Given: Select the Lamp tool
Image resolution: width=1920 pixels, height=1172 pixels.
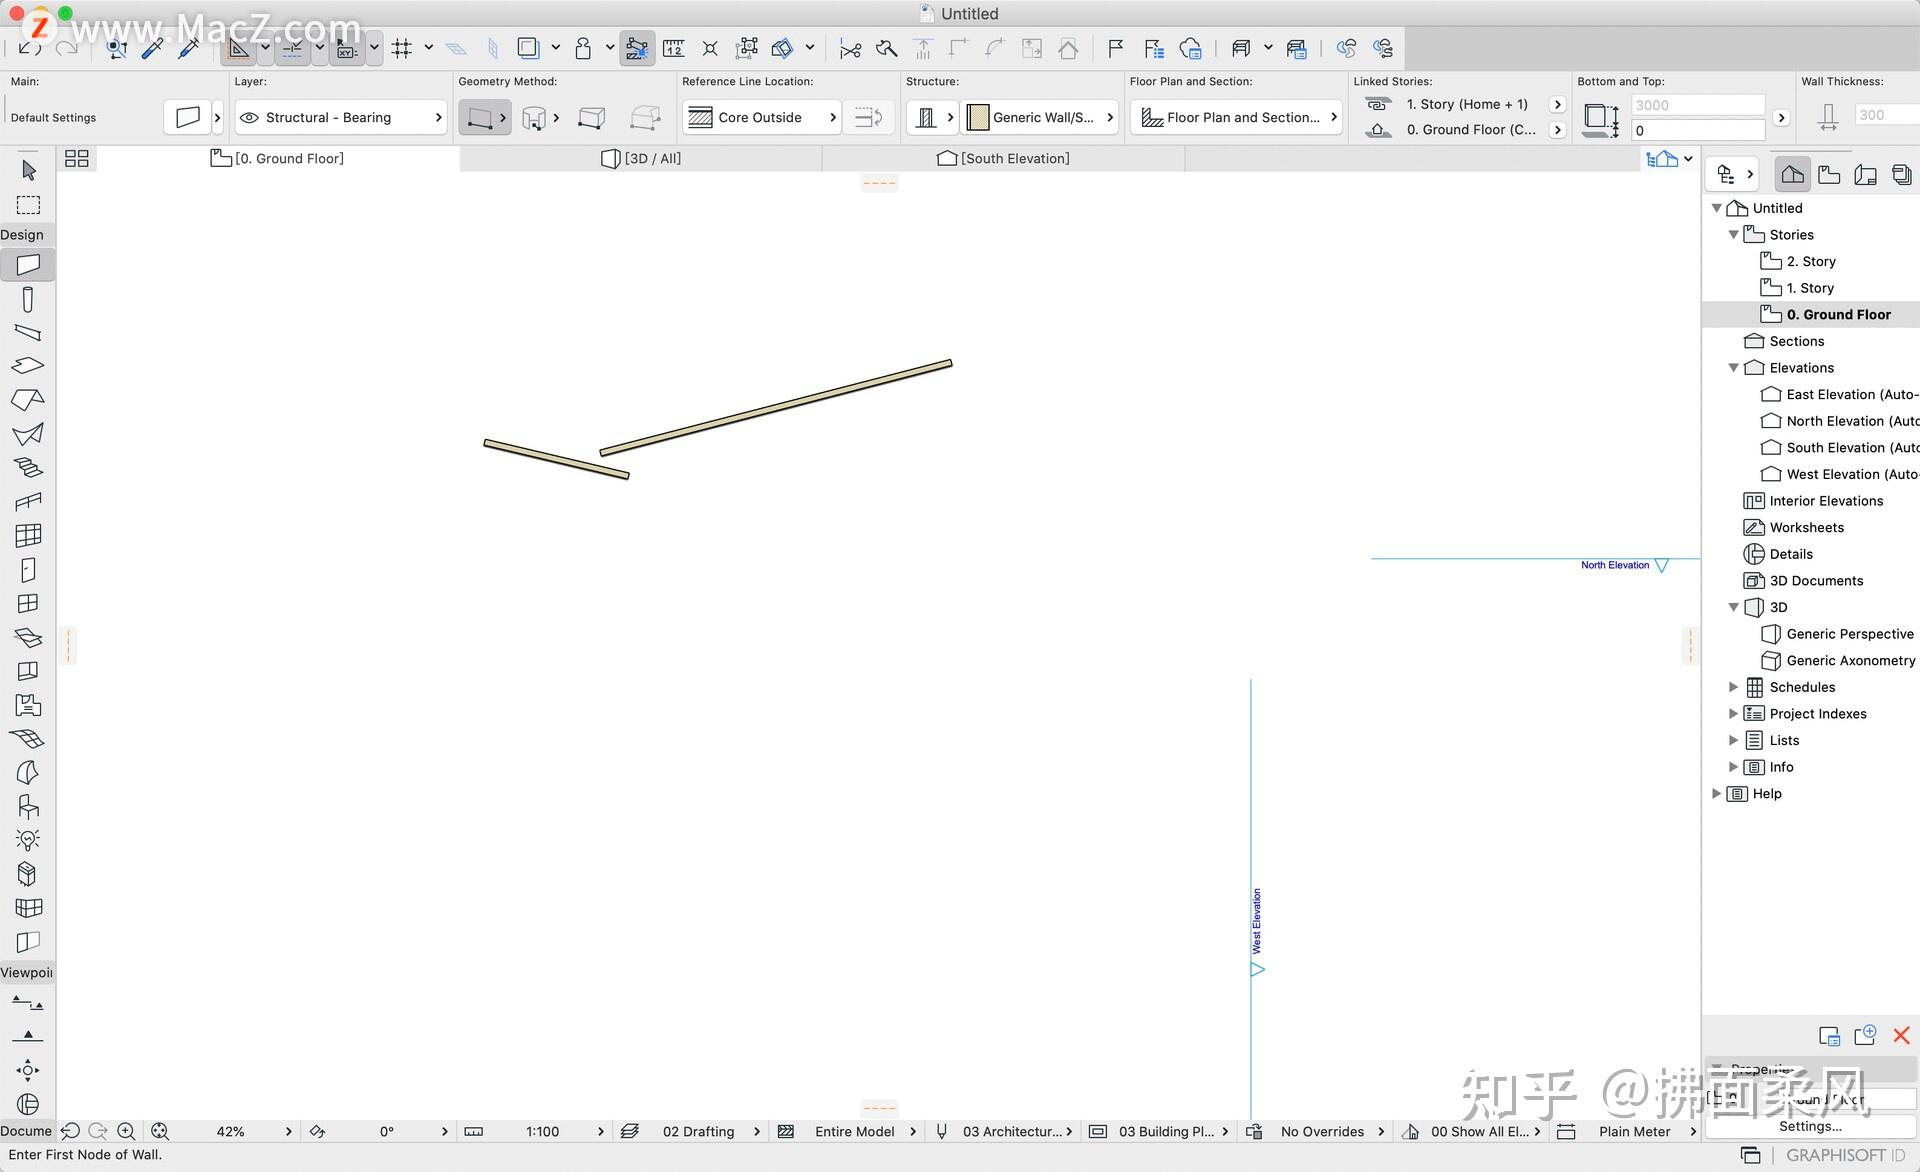Looking at the screenshot, I should pos(27,841).
